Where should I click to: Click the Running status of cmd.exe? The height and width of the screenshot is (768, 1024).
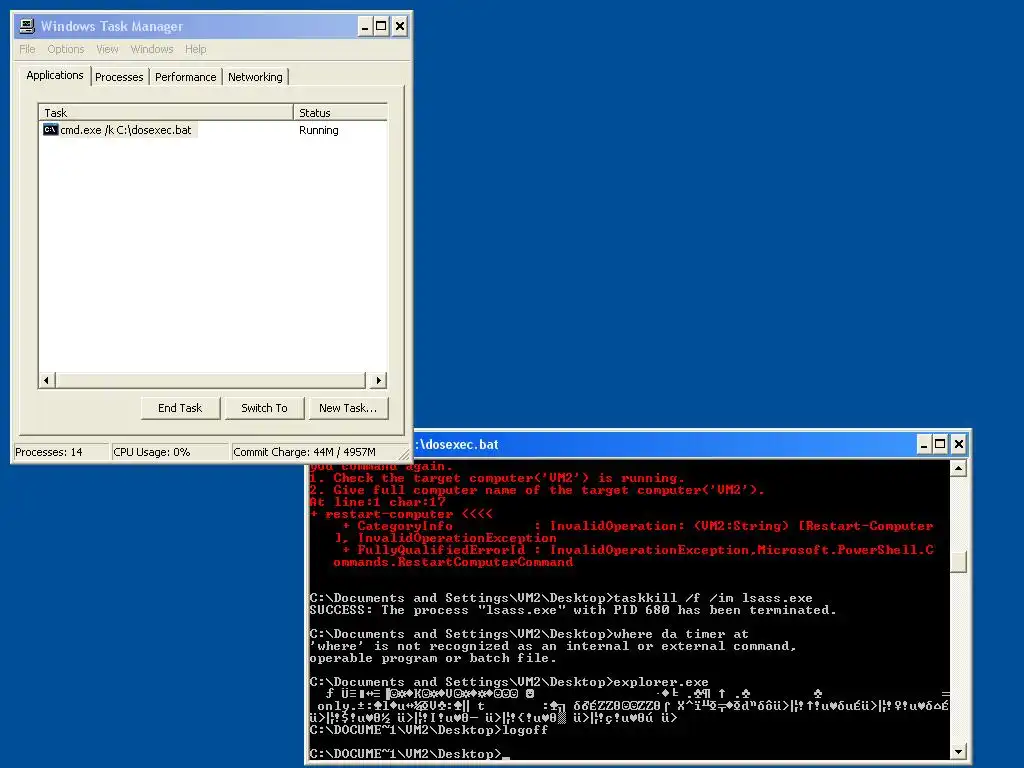(319, 130)
